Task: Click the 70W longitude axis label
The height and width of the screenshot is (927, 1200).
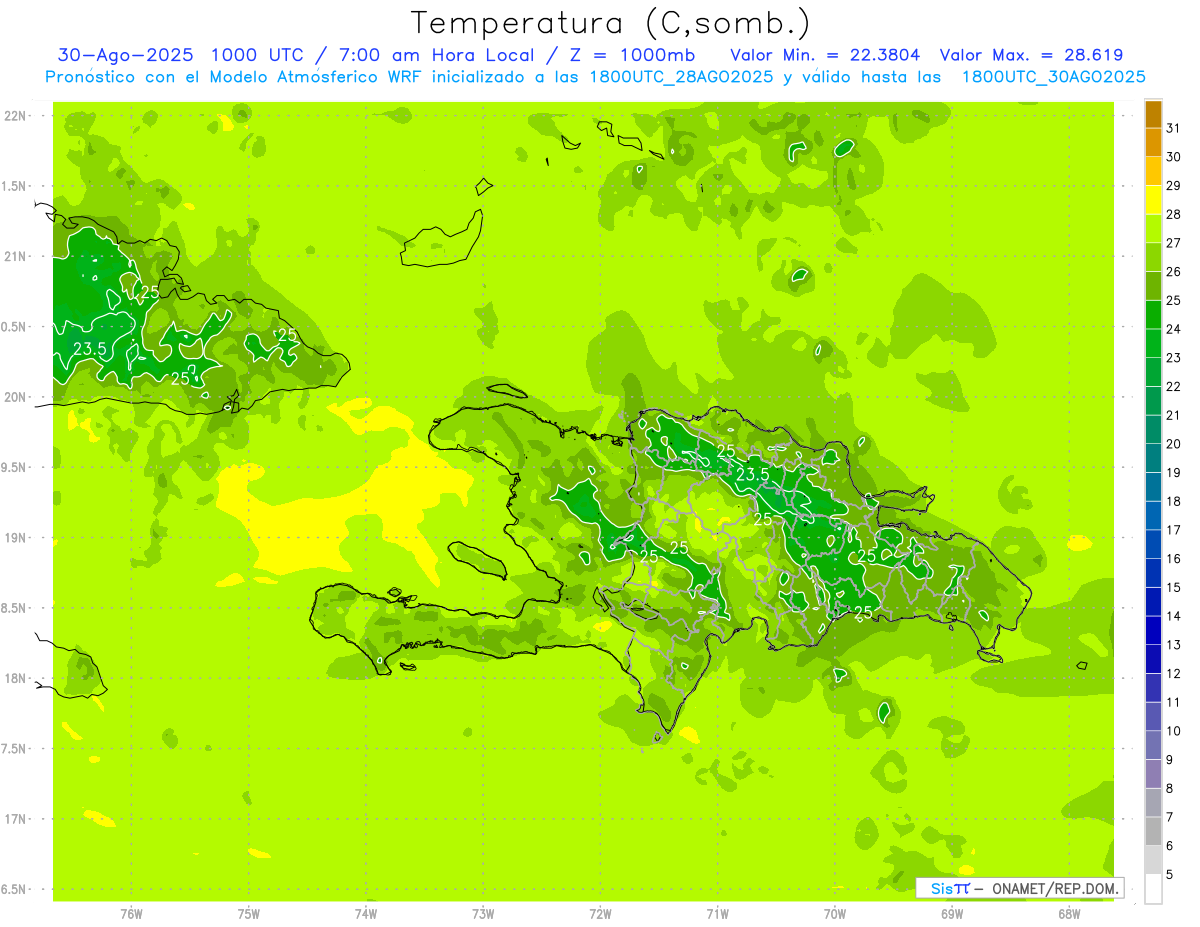Action: (835, 913)
